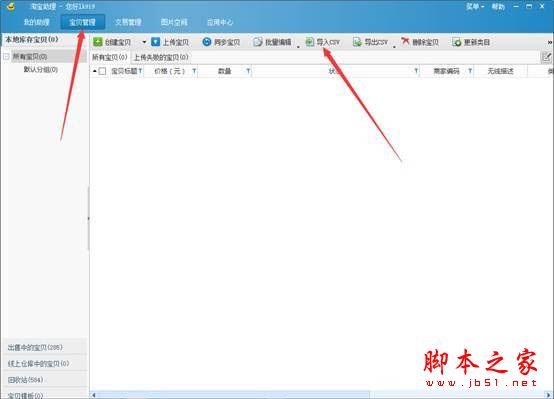Click the 更新类目 update category icon
This screenshot has height=399, width=554.
coord(457,42)
